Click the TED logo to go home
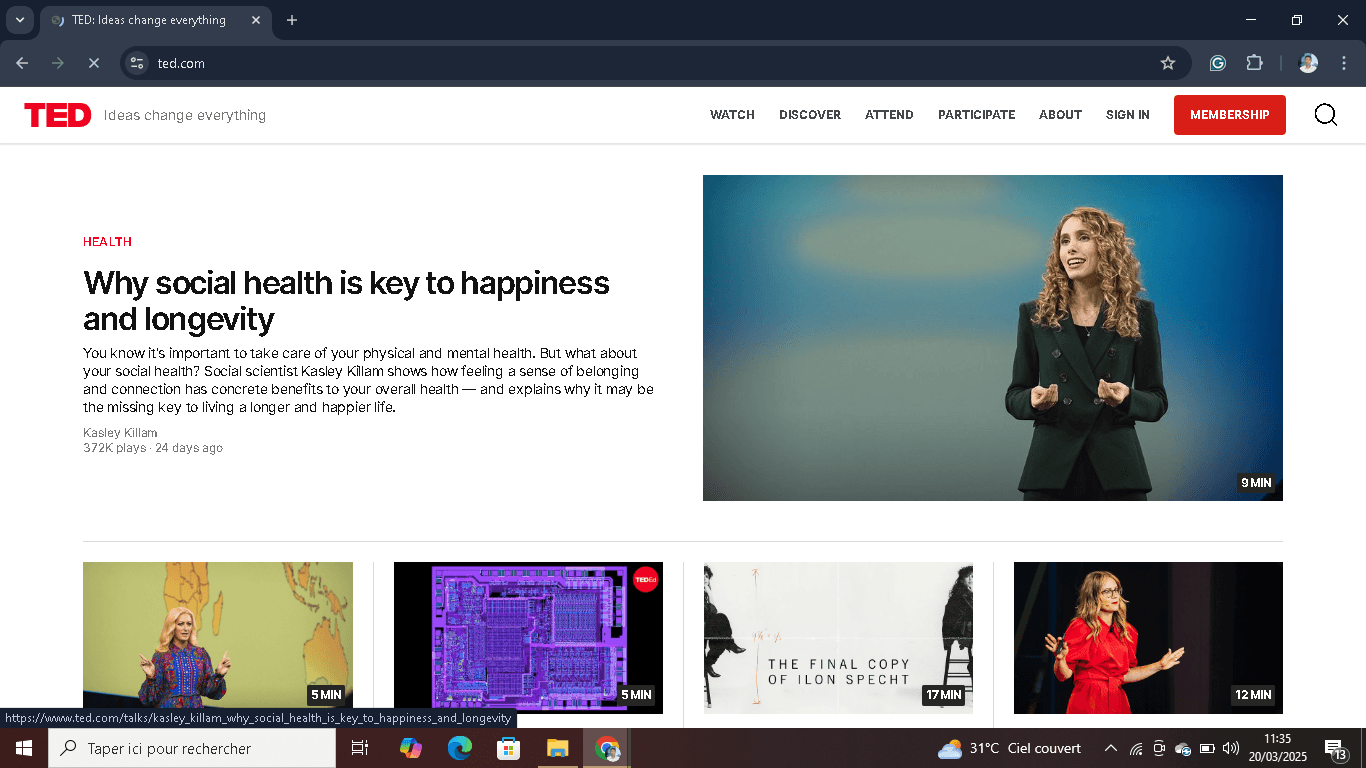The image size is (1366, 768). (57, 115)
